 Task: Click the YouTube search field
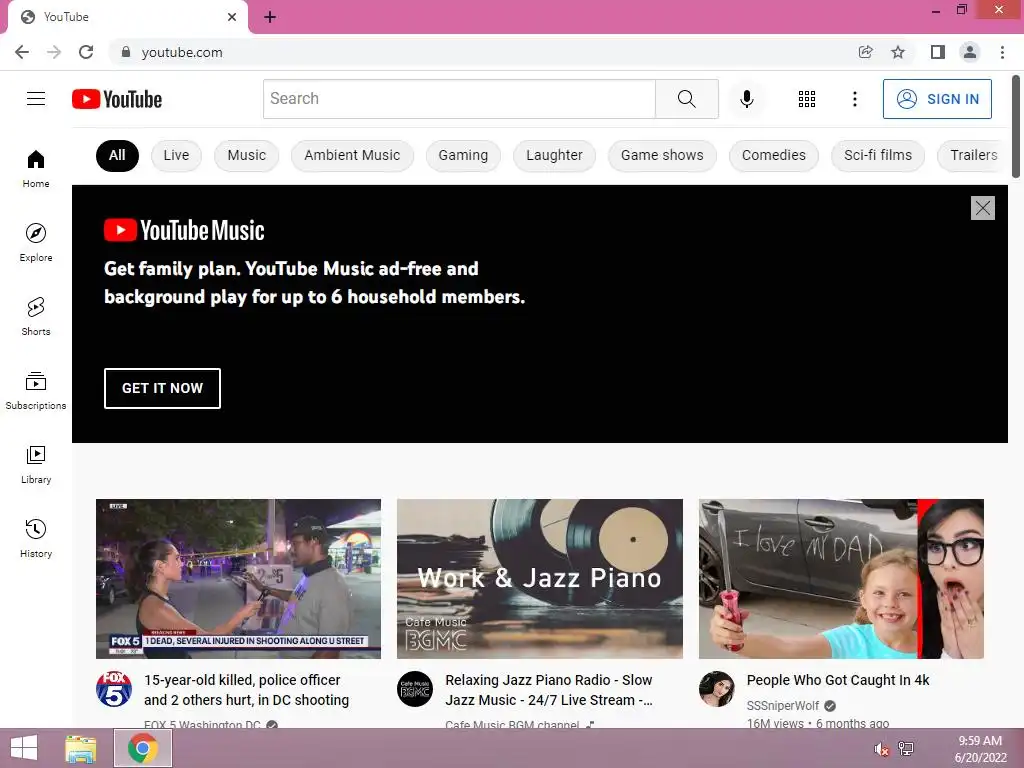click(459, 99)
